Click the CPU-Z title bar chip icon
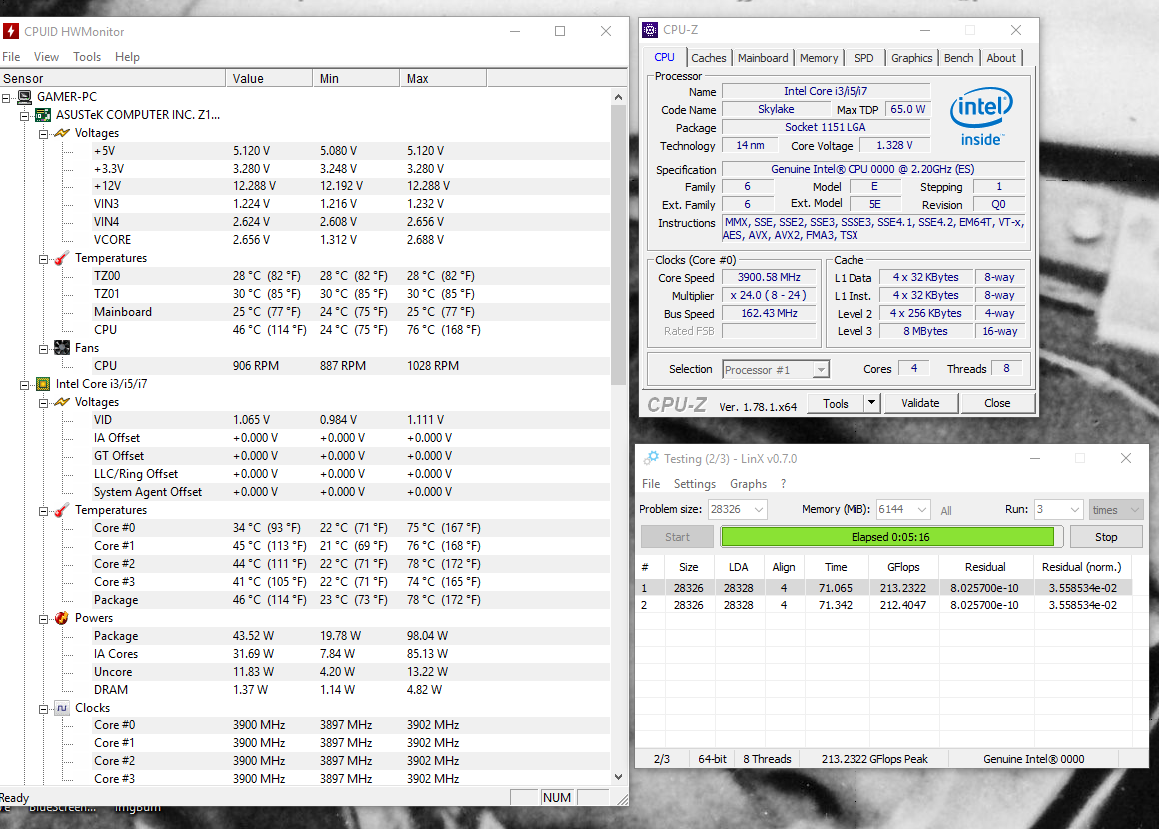Screen dimensions: 1159x829 pyautogui.click(x=650, y=30)
